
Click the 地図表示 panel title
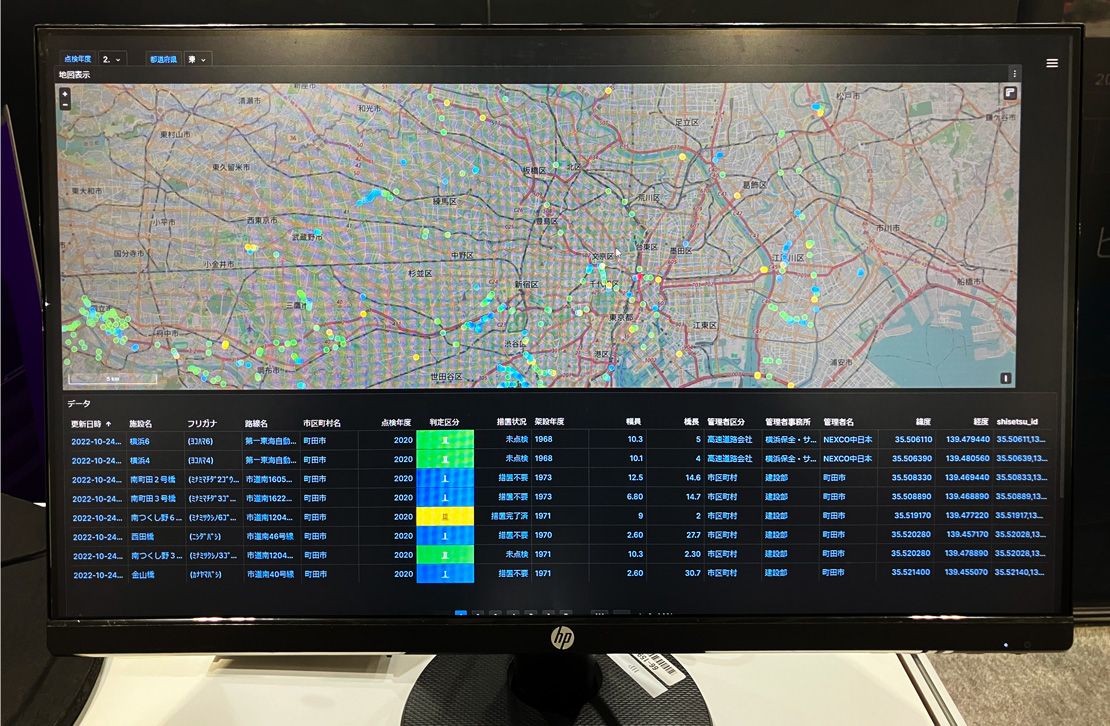pyautogui.click(x=75, y=74)
